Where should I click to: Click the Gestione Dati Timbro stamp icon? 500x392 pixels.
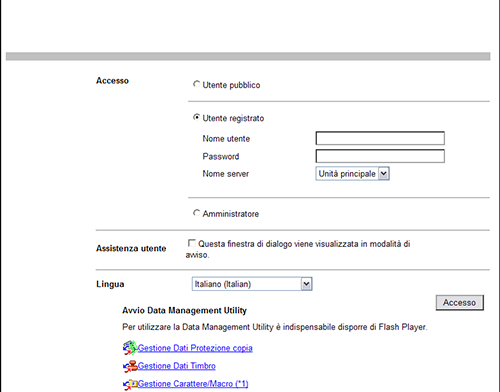(130, 366)
